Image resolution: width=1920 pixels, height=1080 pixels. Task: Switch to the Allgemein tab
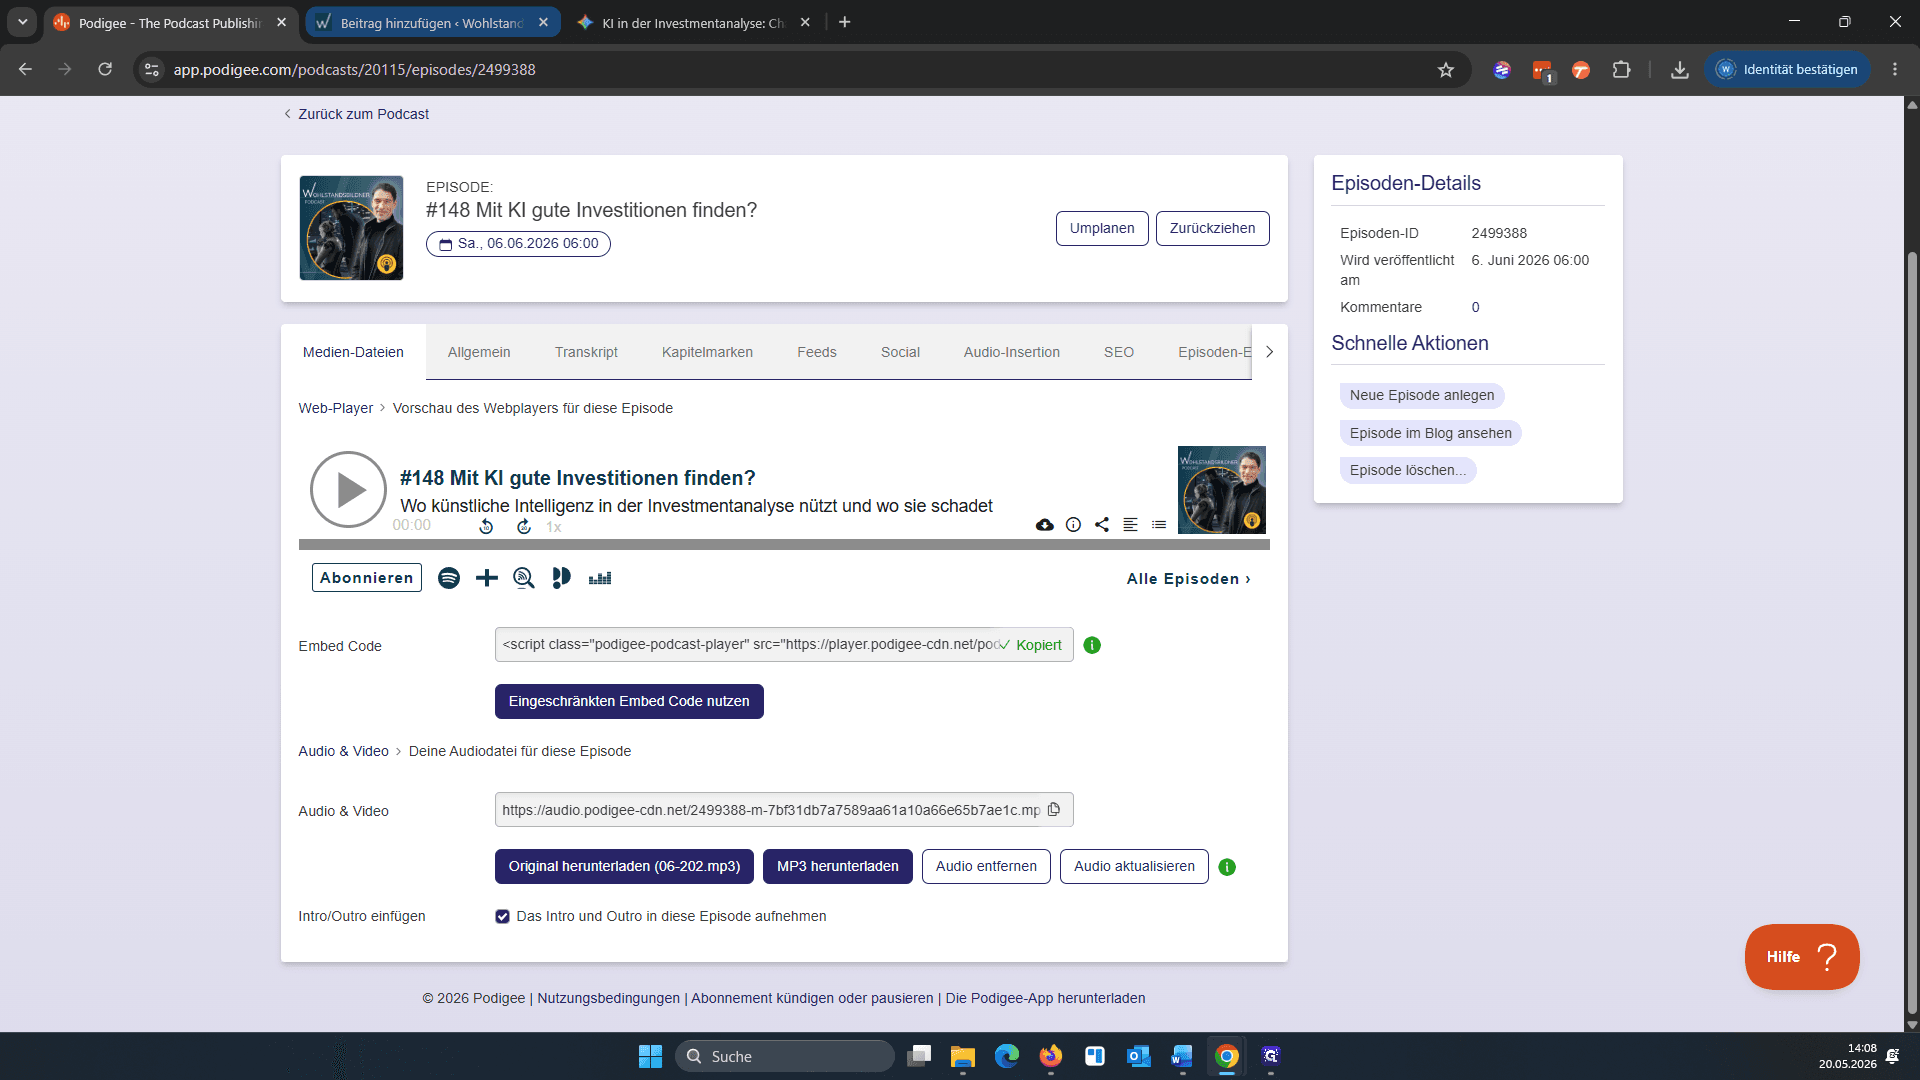pos(479,352)
